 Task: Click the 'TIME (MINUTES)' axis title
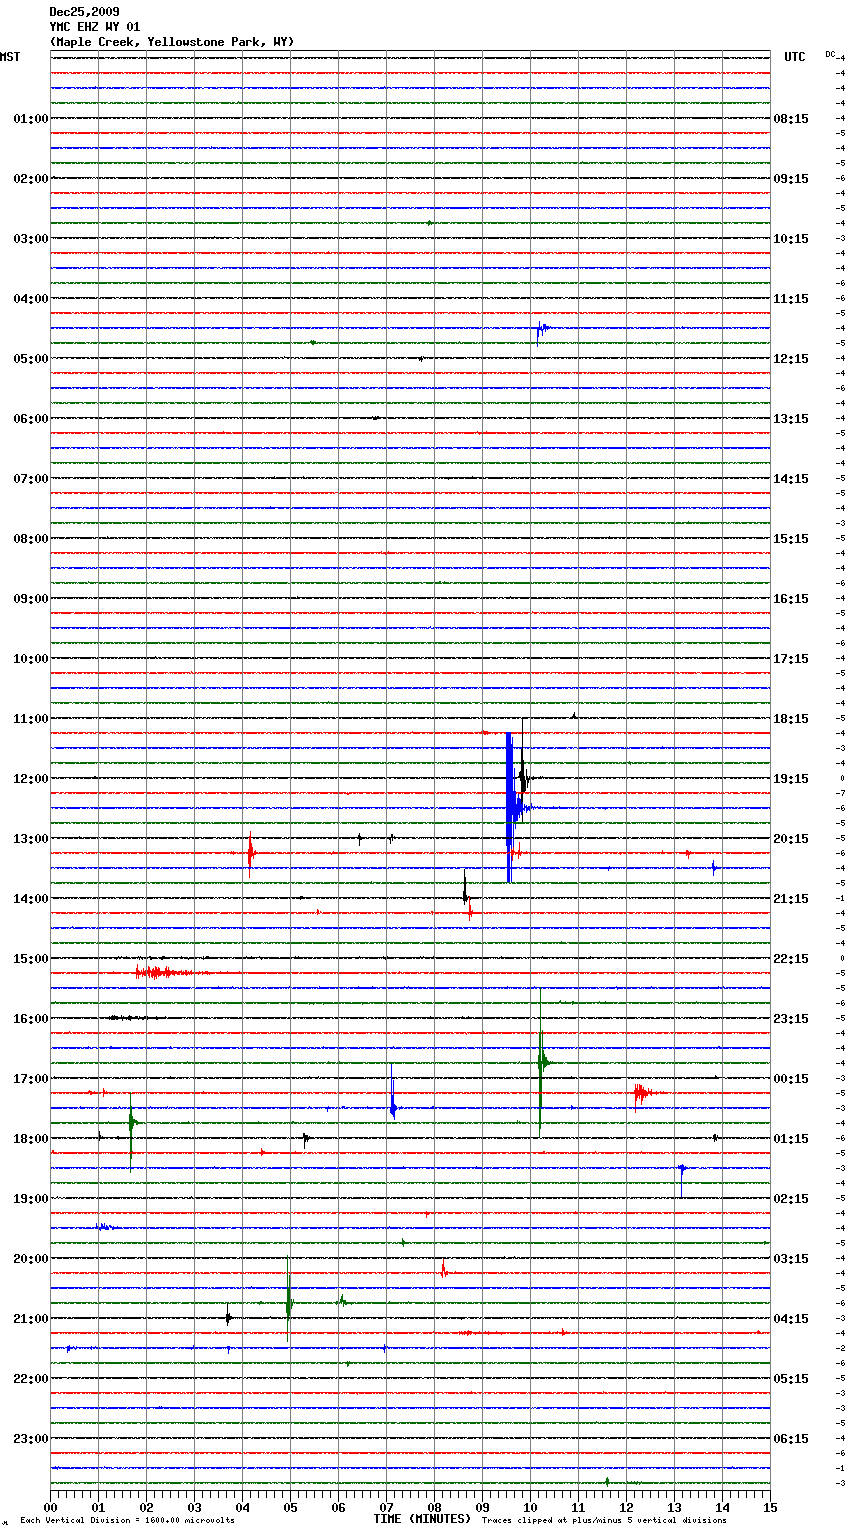(x=422, y=1519)
